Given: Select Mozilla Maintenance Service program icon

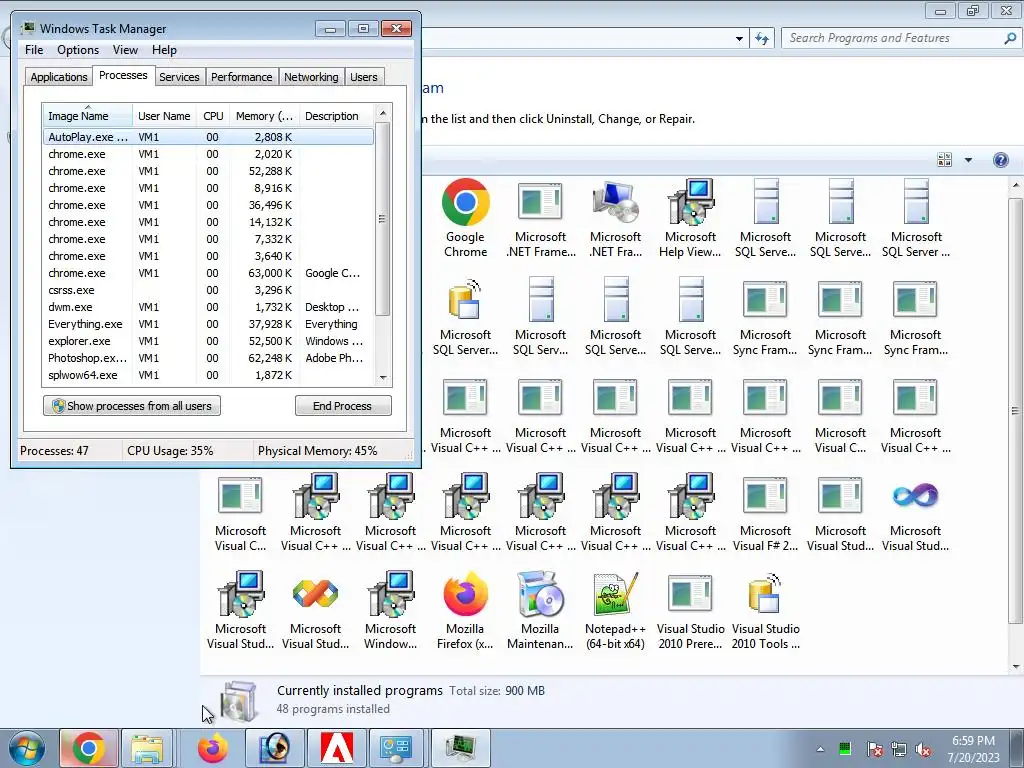Looking at the screenshot, I should (x=540, y=611).
